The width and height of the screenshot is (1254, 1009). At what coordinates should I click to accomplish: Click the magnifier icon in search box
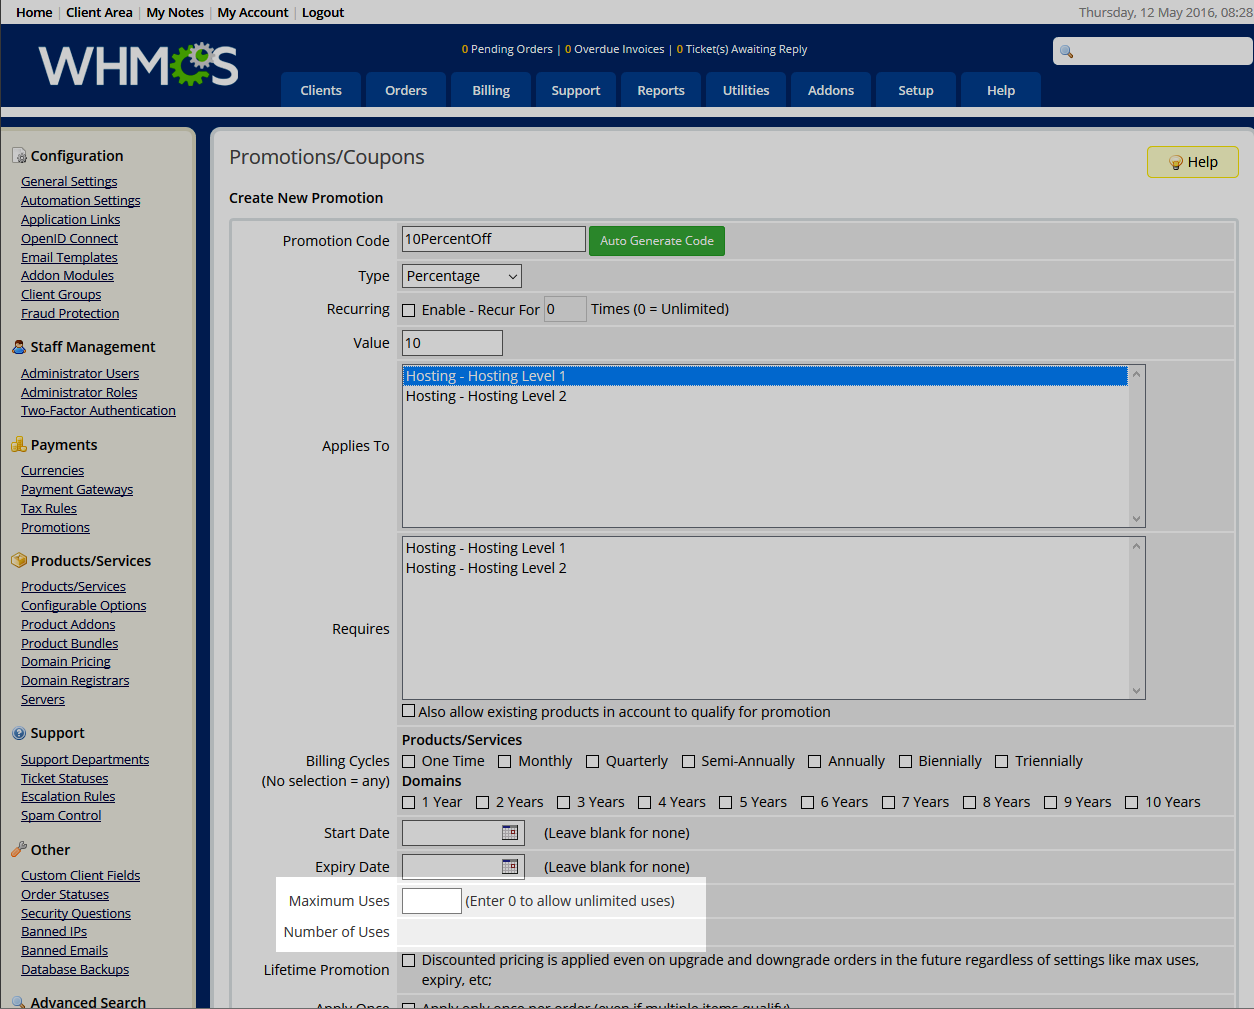pos(1067,52)
